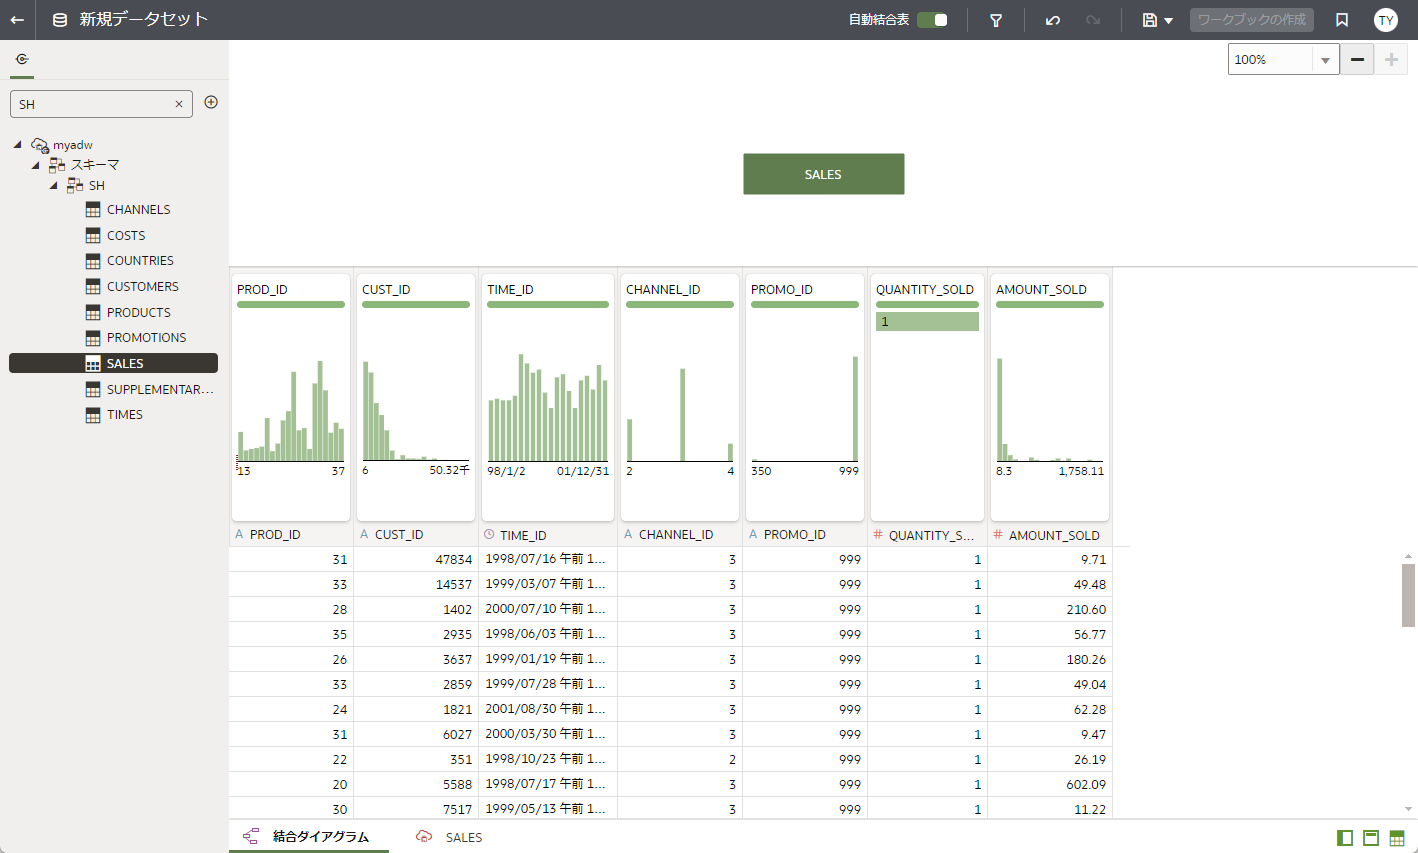The image size is (1418, 853).
Task: Toggle the data panel layout icon
Action: click(x=1345, y=838)
